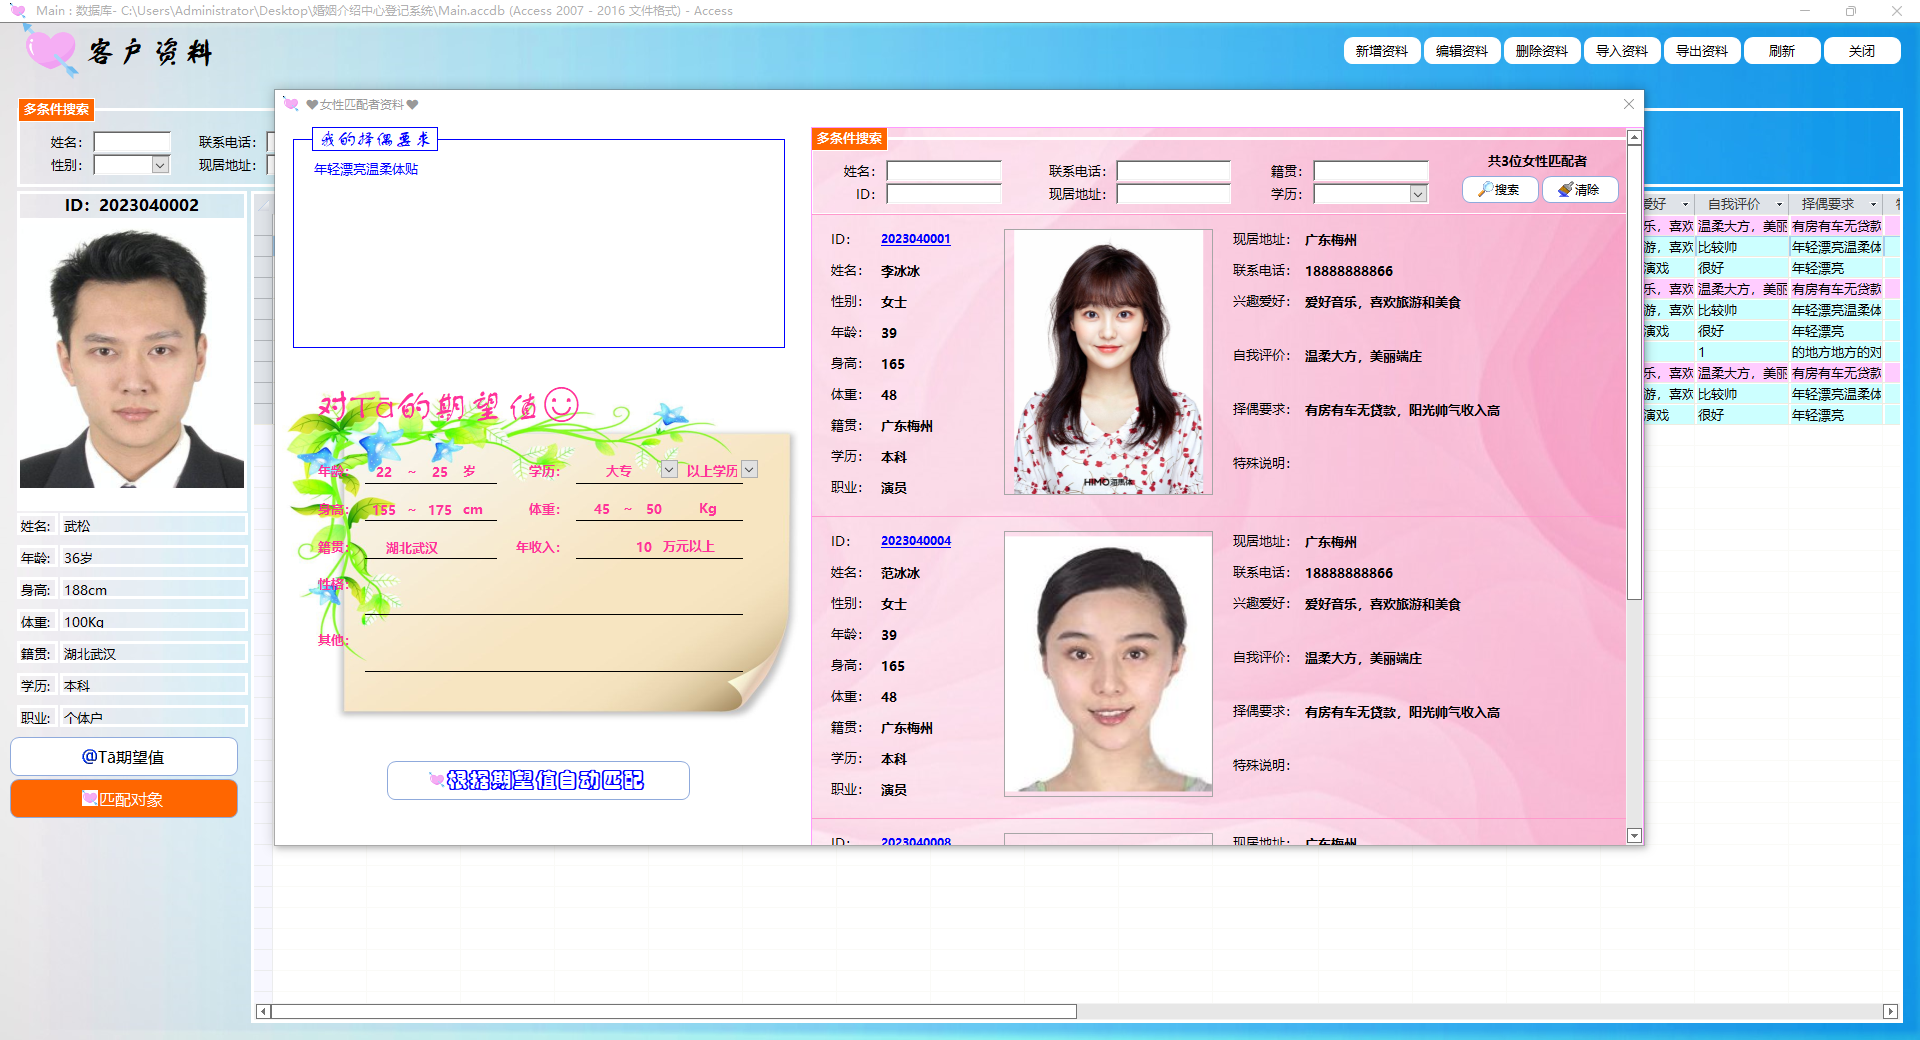This screenshot has width=1920, height=1040.
Task: Click the orange 匹配对象 button
Action: point(124,799)
